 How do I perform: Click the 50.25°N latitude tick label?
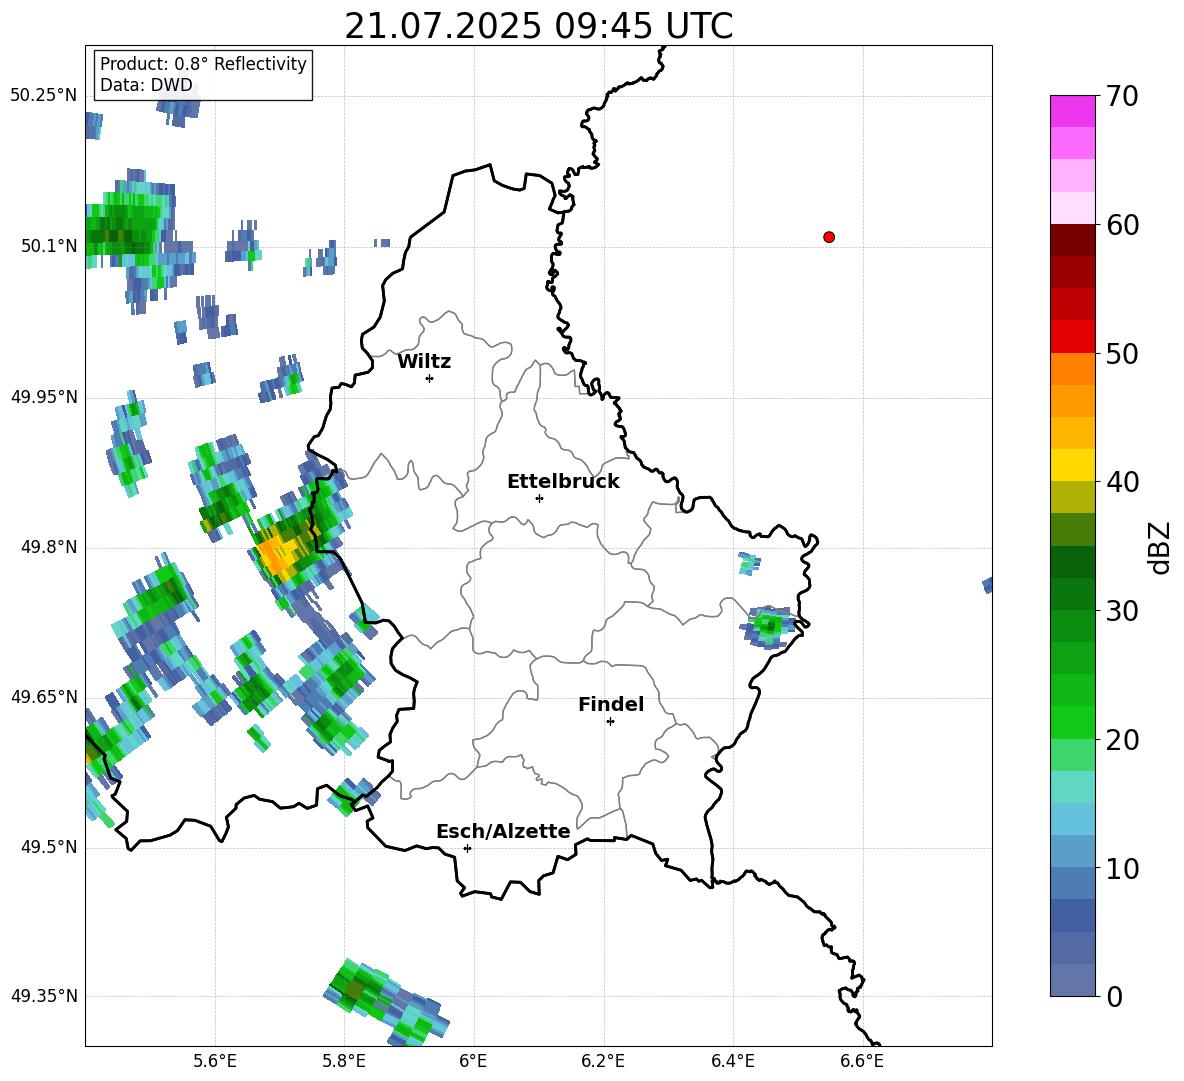43,96
